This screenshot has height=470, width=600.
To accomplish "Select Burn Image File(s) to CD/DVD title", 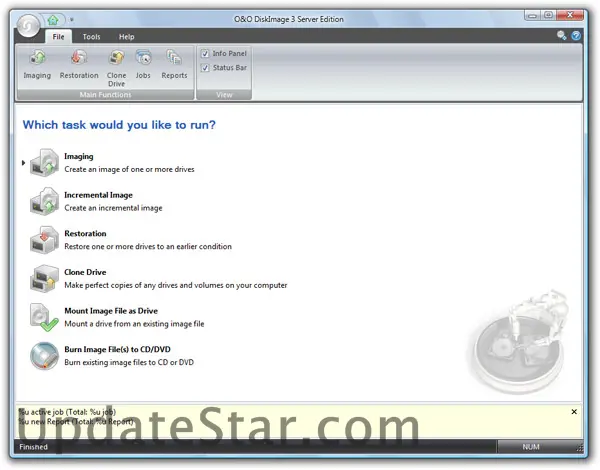I will (117, 349).
